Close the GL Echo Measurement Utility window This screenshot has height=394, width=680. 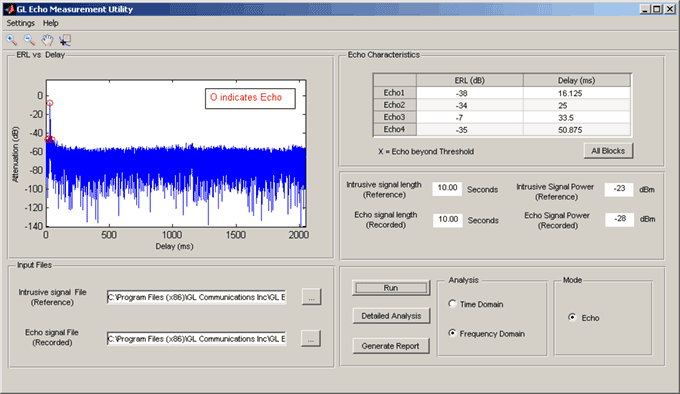669,9
